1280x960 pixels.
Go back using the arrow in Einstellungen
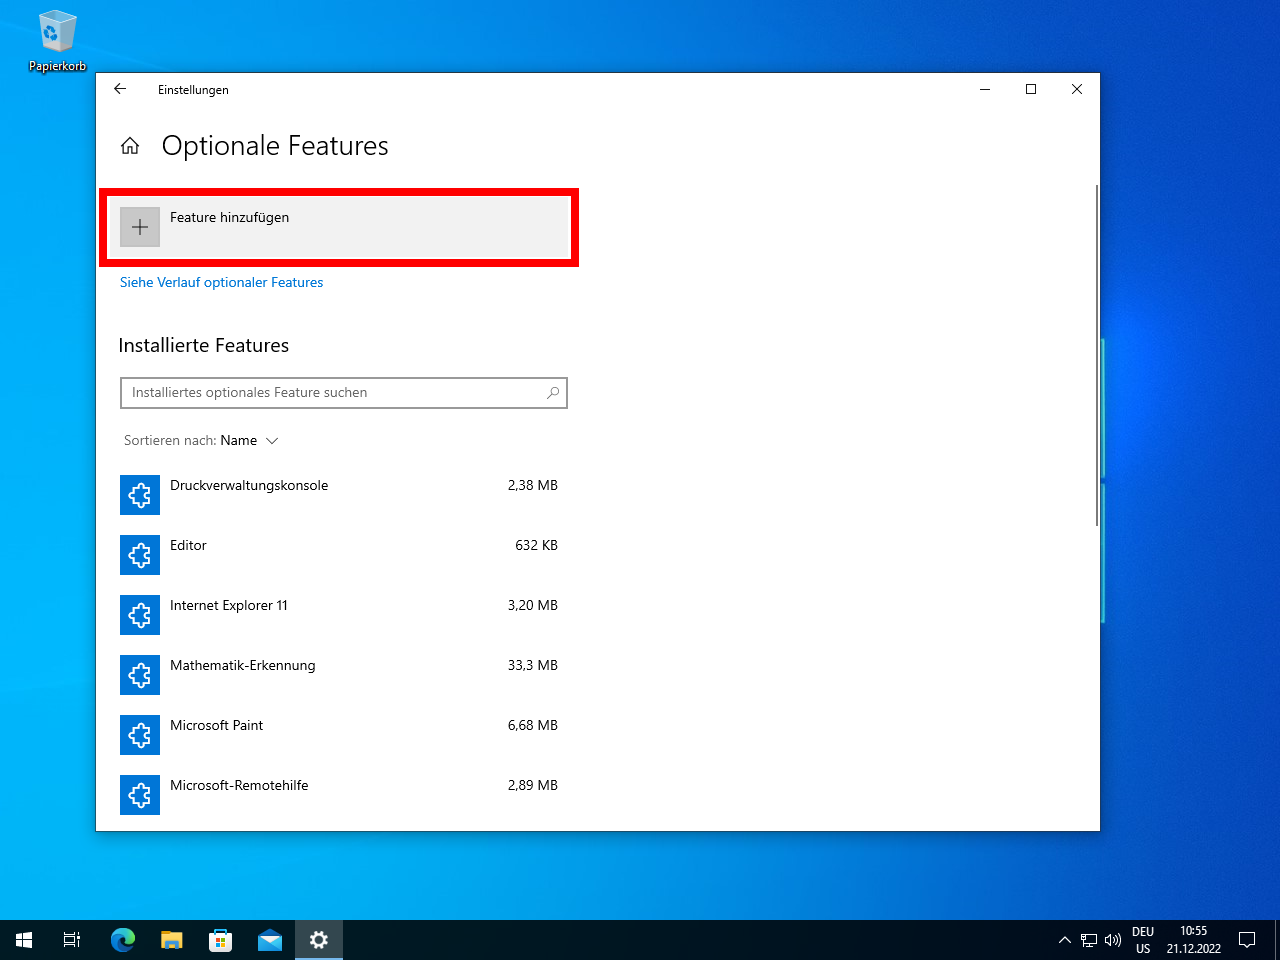pyautogui.click(x=120, y=89)
